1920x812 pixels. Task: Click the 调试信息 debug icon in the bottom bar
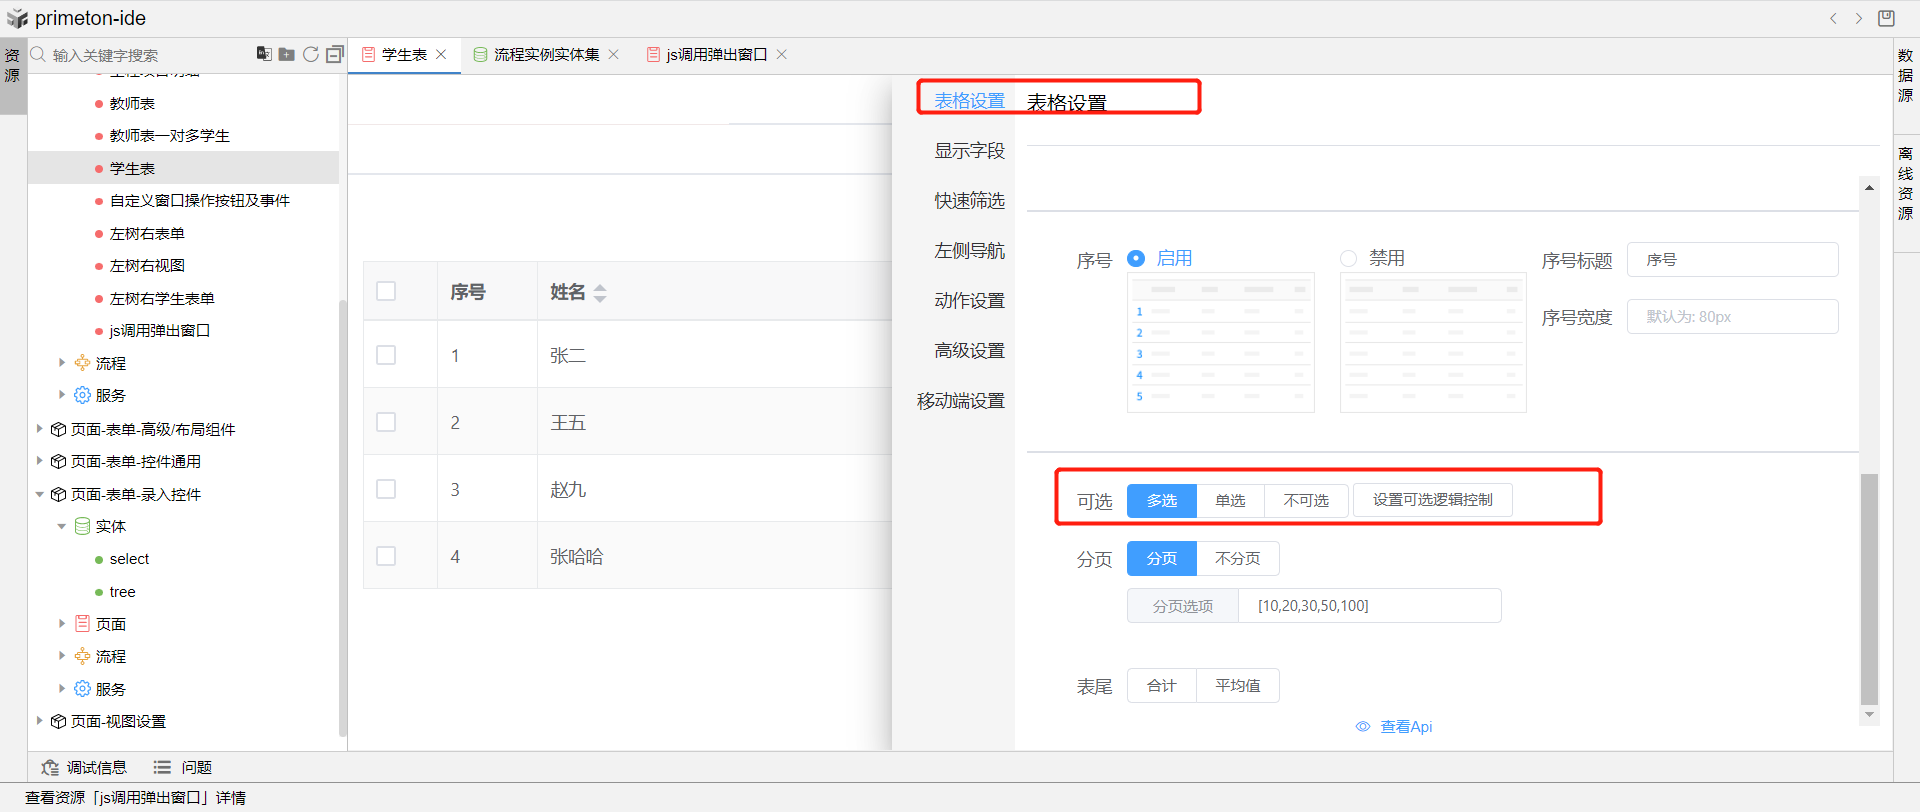point(50,767)
